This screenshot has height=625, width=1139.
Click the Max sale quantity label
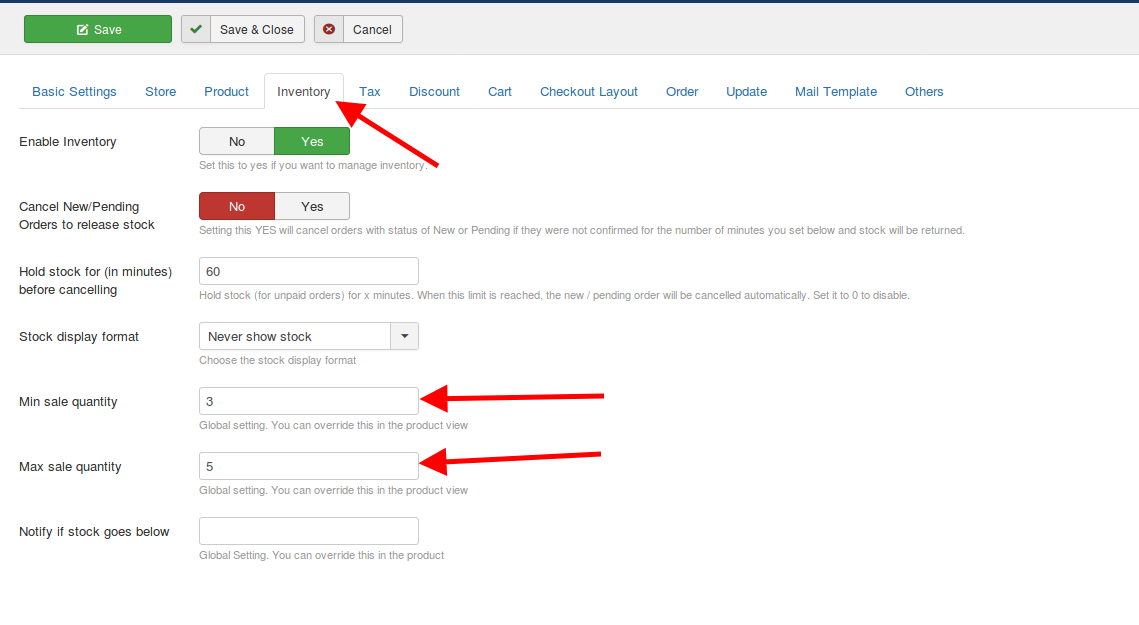pyautogui.click(x=70, y=467)
